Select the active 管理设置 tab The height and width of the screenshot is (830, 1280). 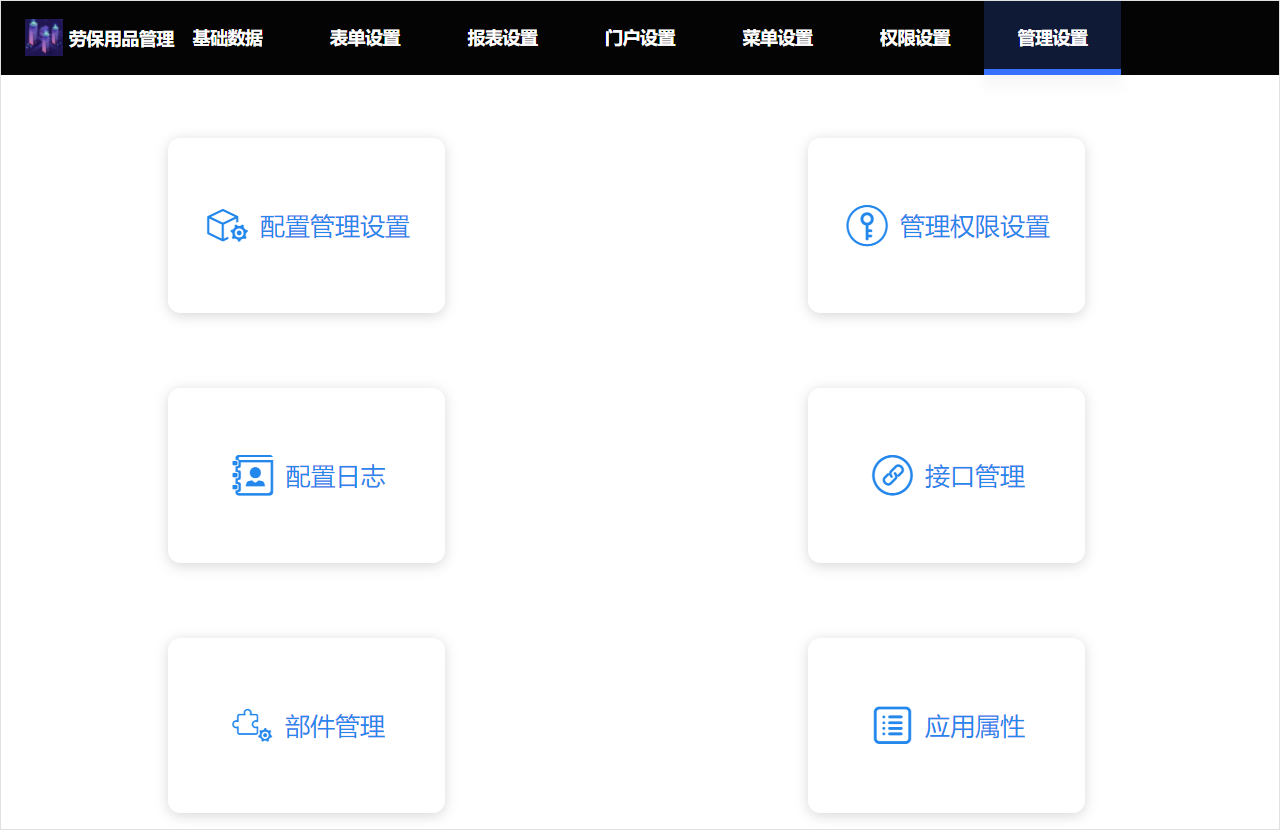click(x=1052, y=39)
